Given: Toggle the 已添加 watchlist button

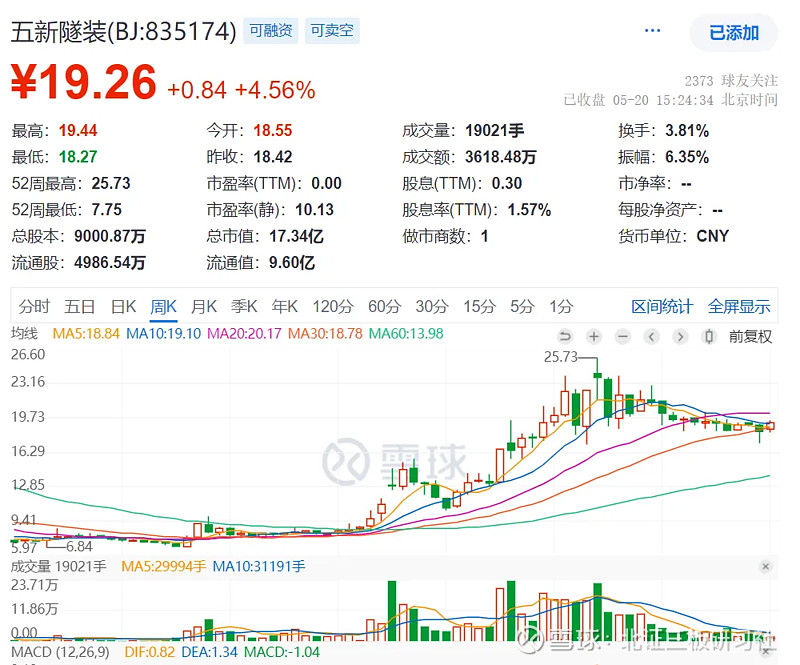Looking at the screenshot, I should tap(734, 33).
